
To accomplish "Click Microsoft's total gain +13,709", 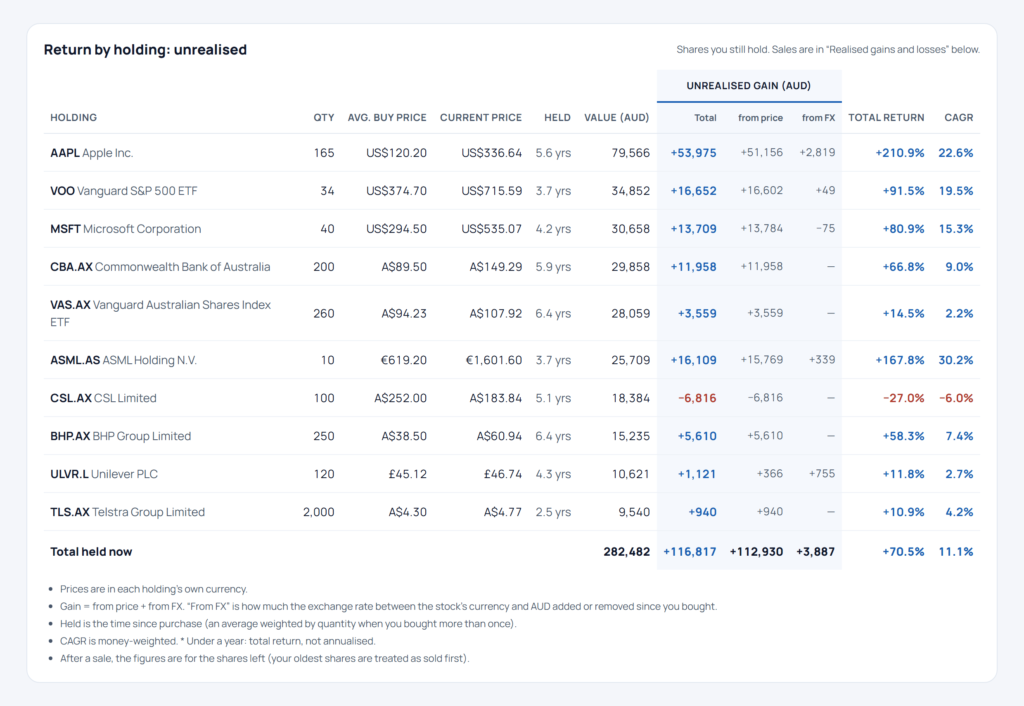I will pos(694,229).
